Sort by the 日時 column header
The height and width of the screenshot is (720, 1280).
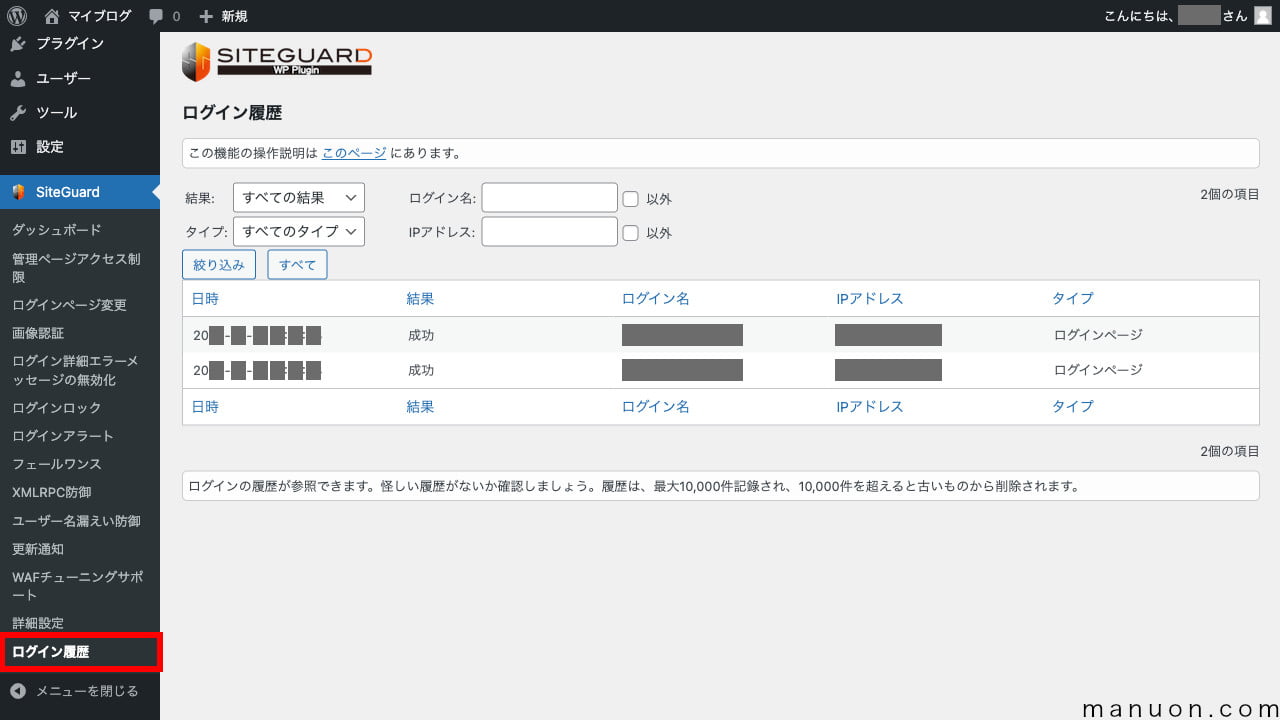coord(205,299)
